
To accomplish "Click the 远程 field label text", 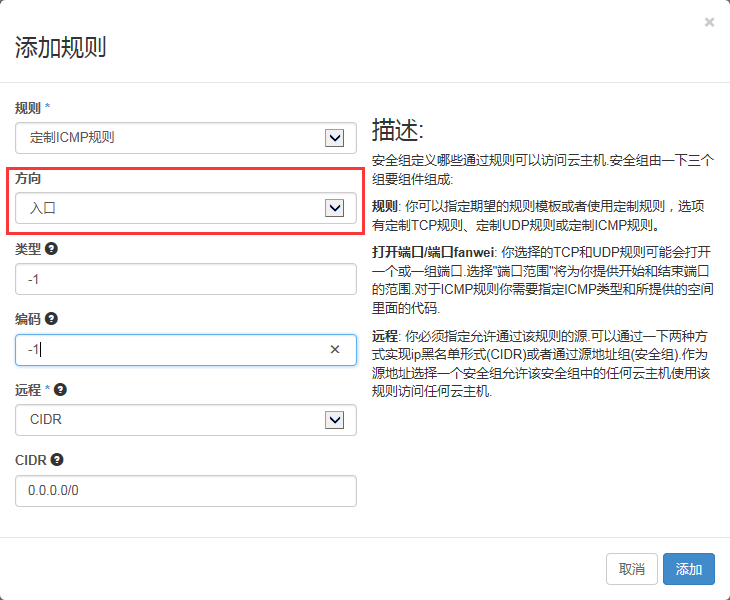I will pyautogui.click(x=28, y=389).
